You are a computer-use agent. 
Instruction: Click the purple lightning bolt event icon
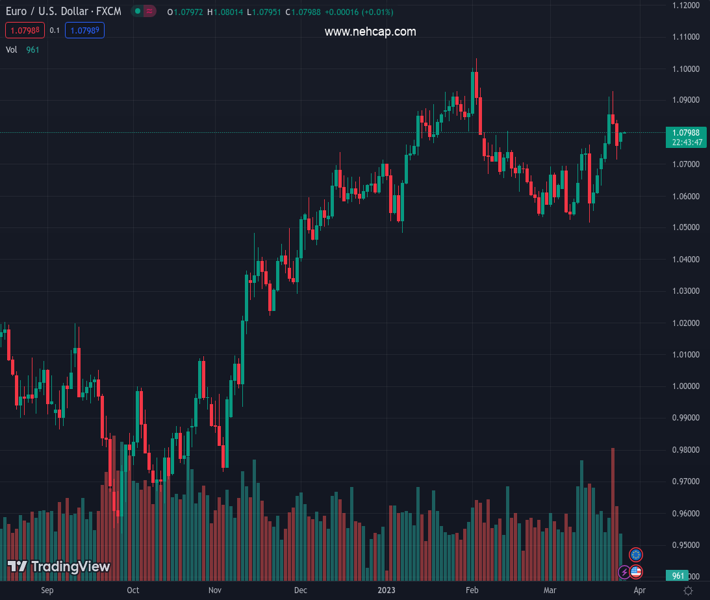click(625, 573)
